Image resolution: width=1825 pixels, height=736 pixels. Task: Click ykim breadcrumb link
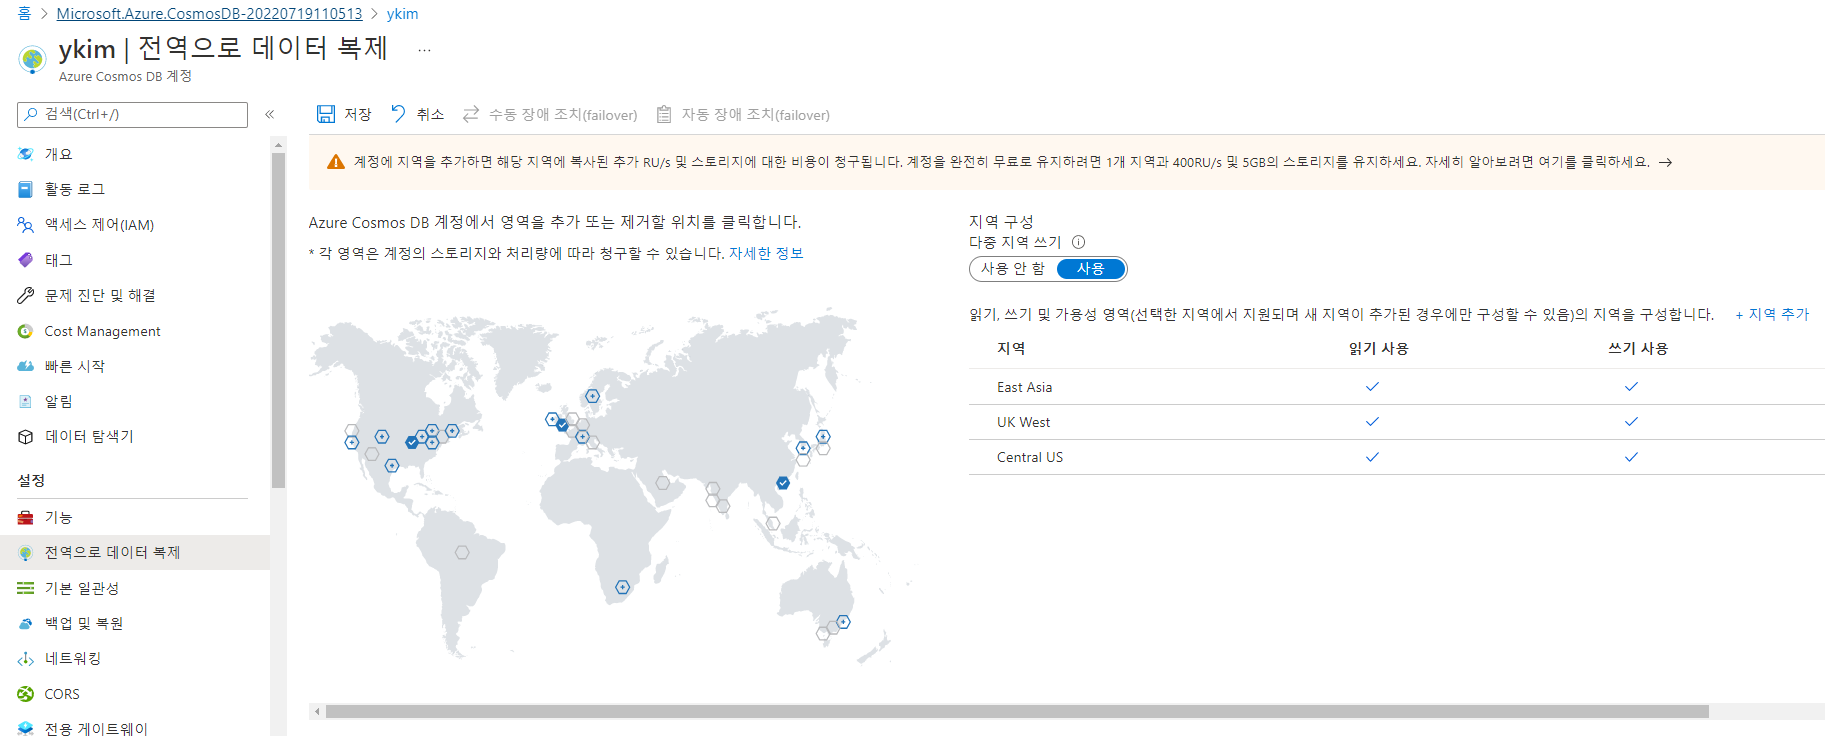pyautogui.click(x=402, y=14)
